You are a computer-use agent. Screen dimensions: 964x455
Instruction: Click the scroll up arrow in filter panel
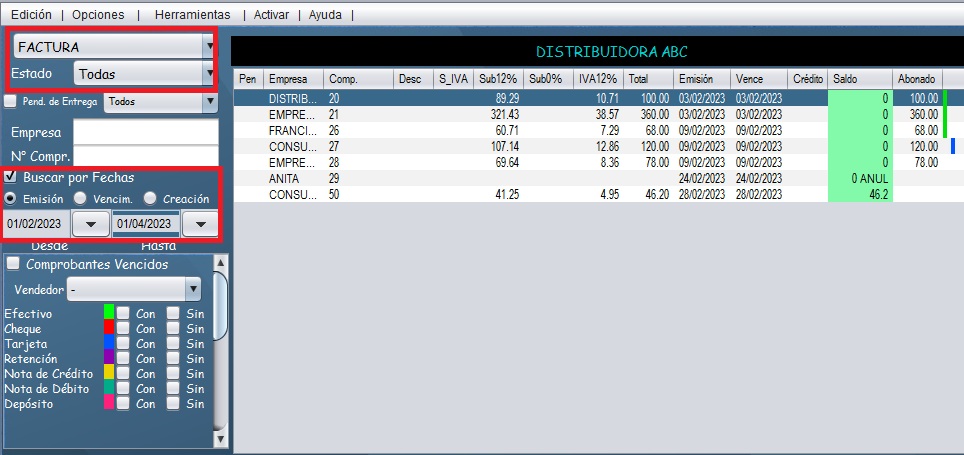(x=222, y=263)
